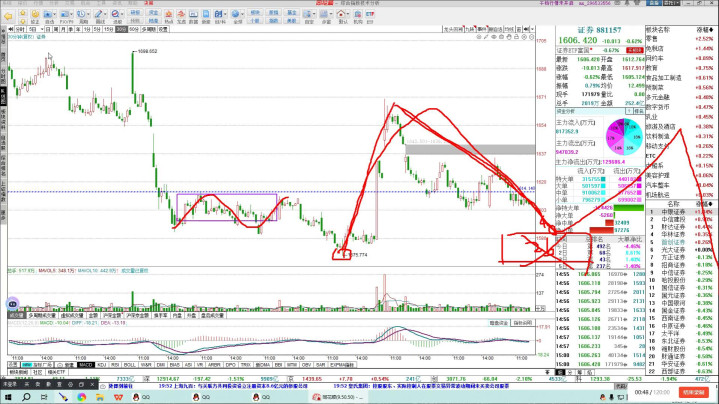Viewport: 719px width, 404px height.
Task: Open the 多周期 button
Action: [x=149, y=29]
